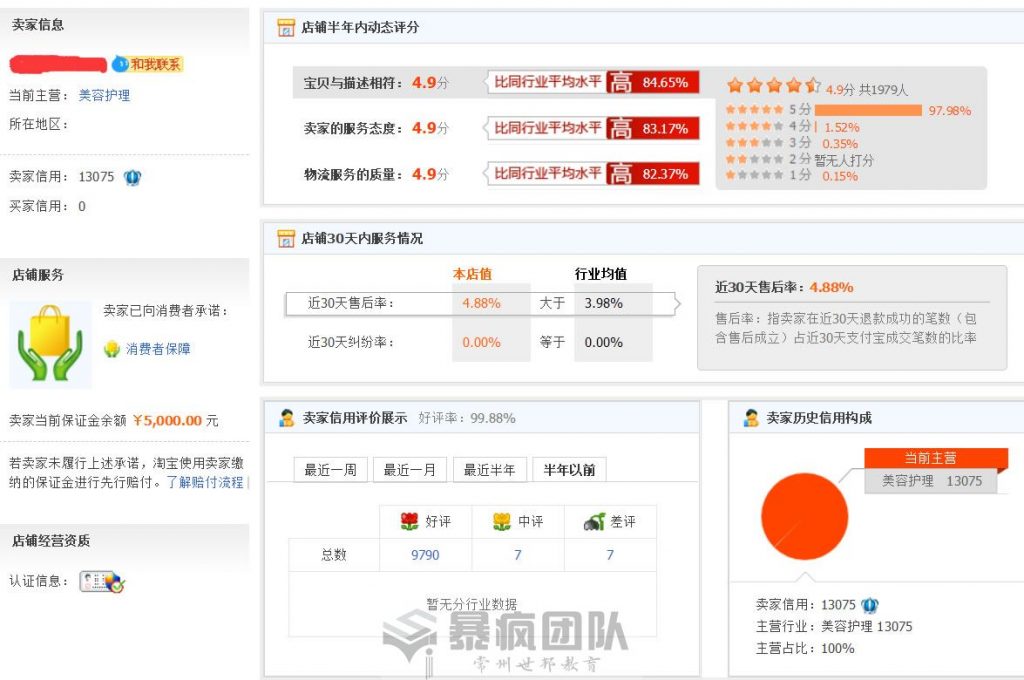The image size is (1024, 680).
Task: Click the person icon beside 卖家信用评价展示
Action: 287,418
